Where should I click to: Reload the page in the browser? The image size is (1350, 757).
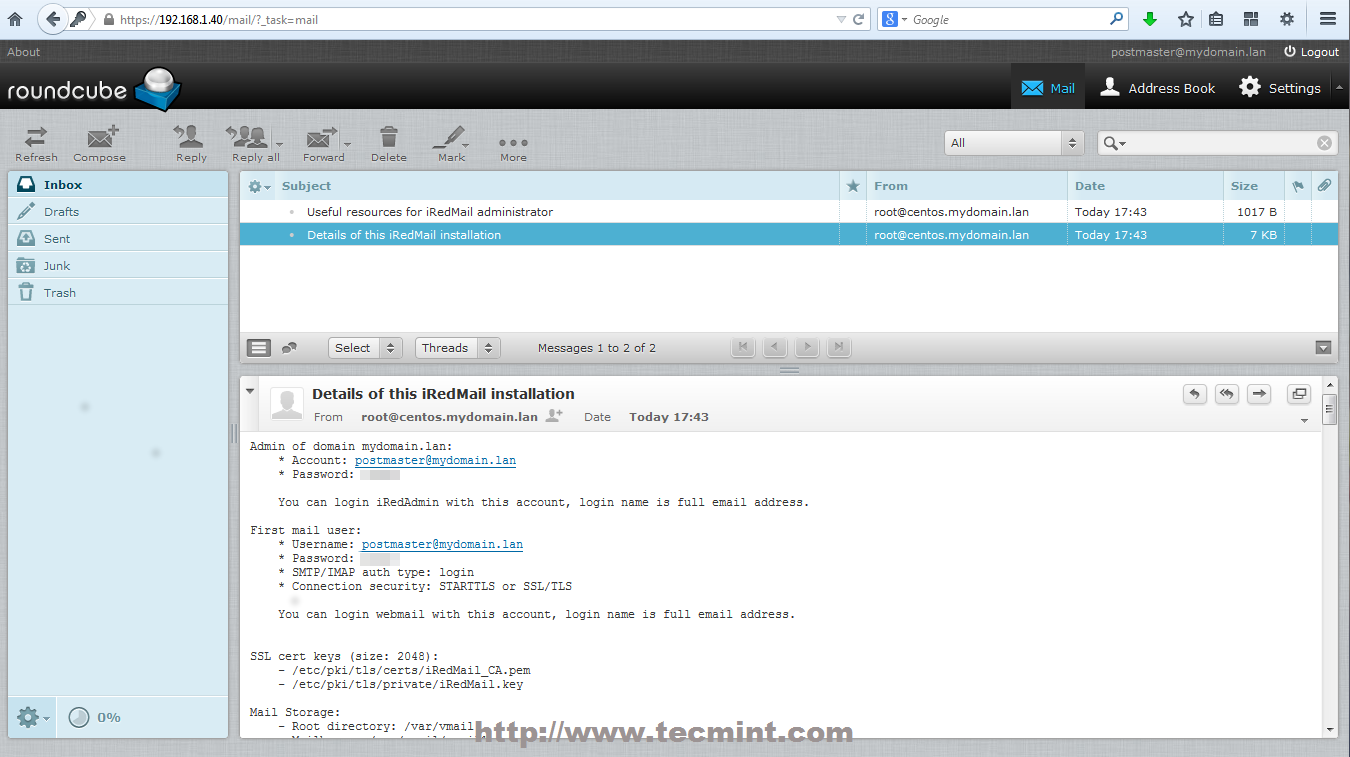(858, 19)
